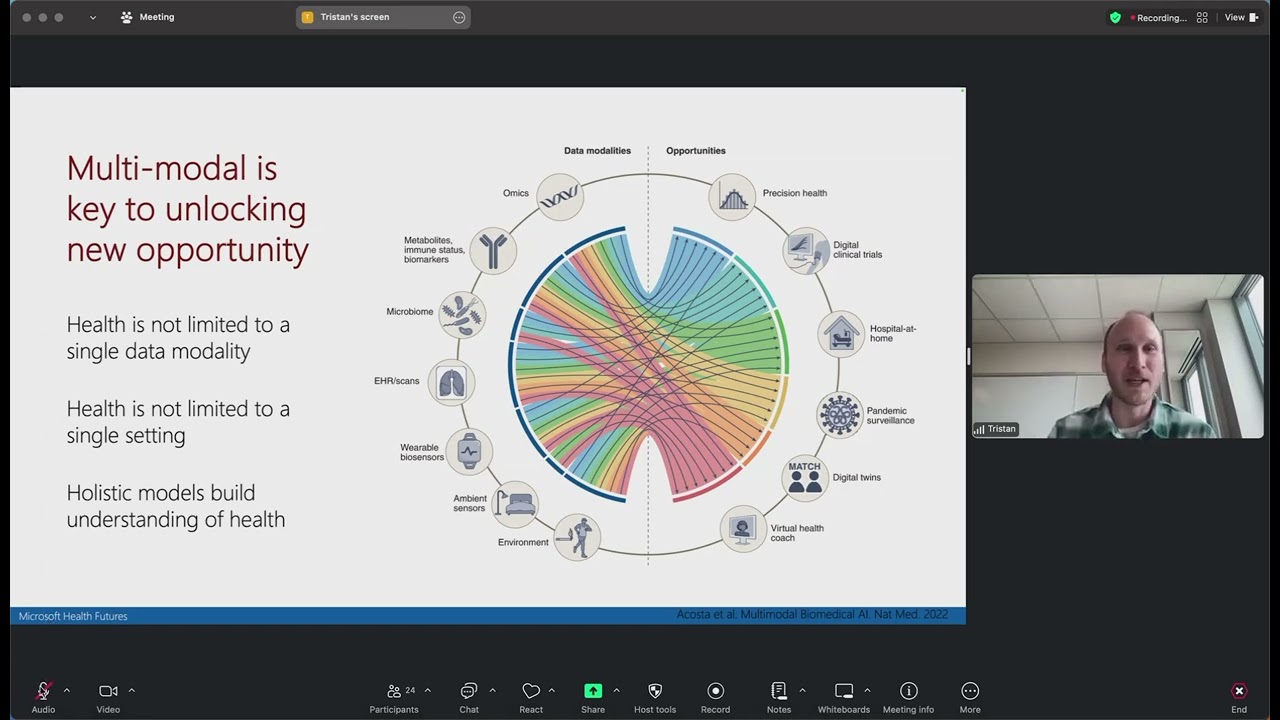This screenshot has height=720, width=1280.
Task: Open the Notes tool
Action: click(x=779, y=698)
